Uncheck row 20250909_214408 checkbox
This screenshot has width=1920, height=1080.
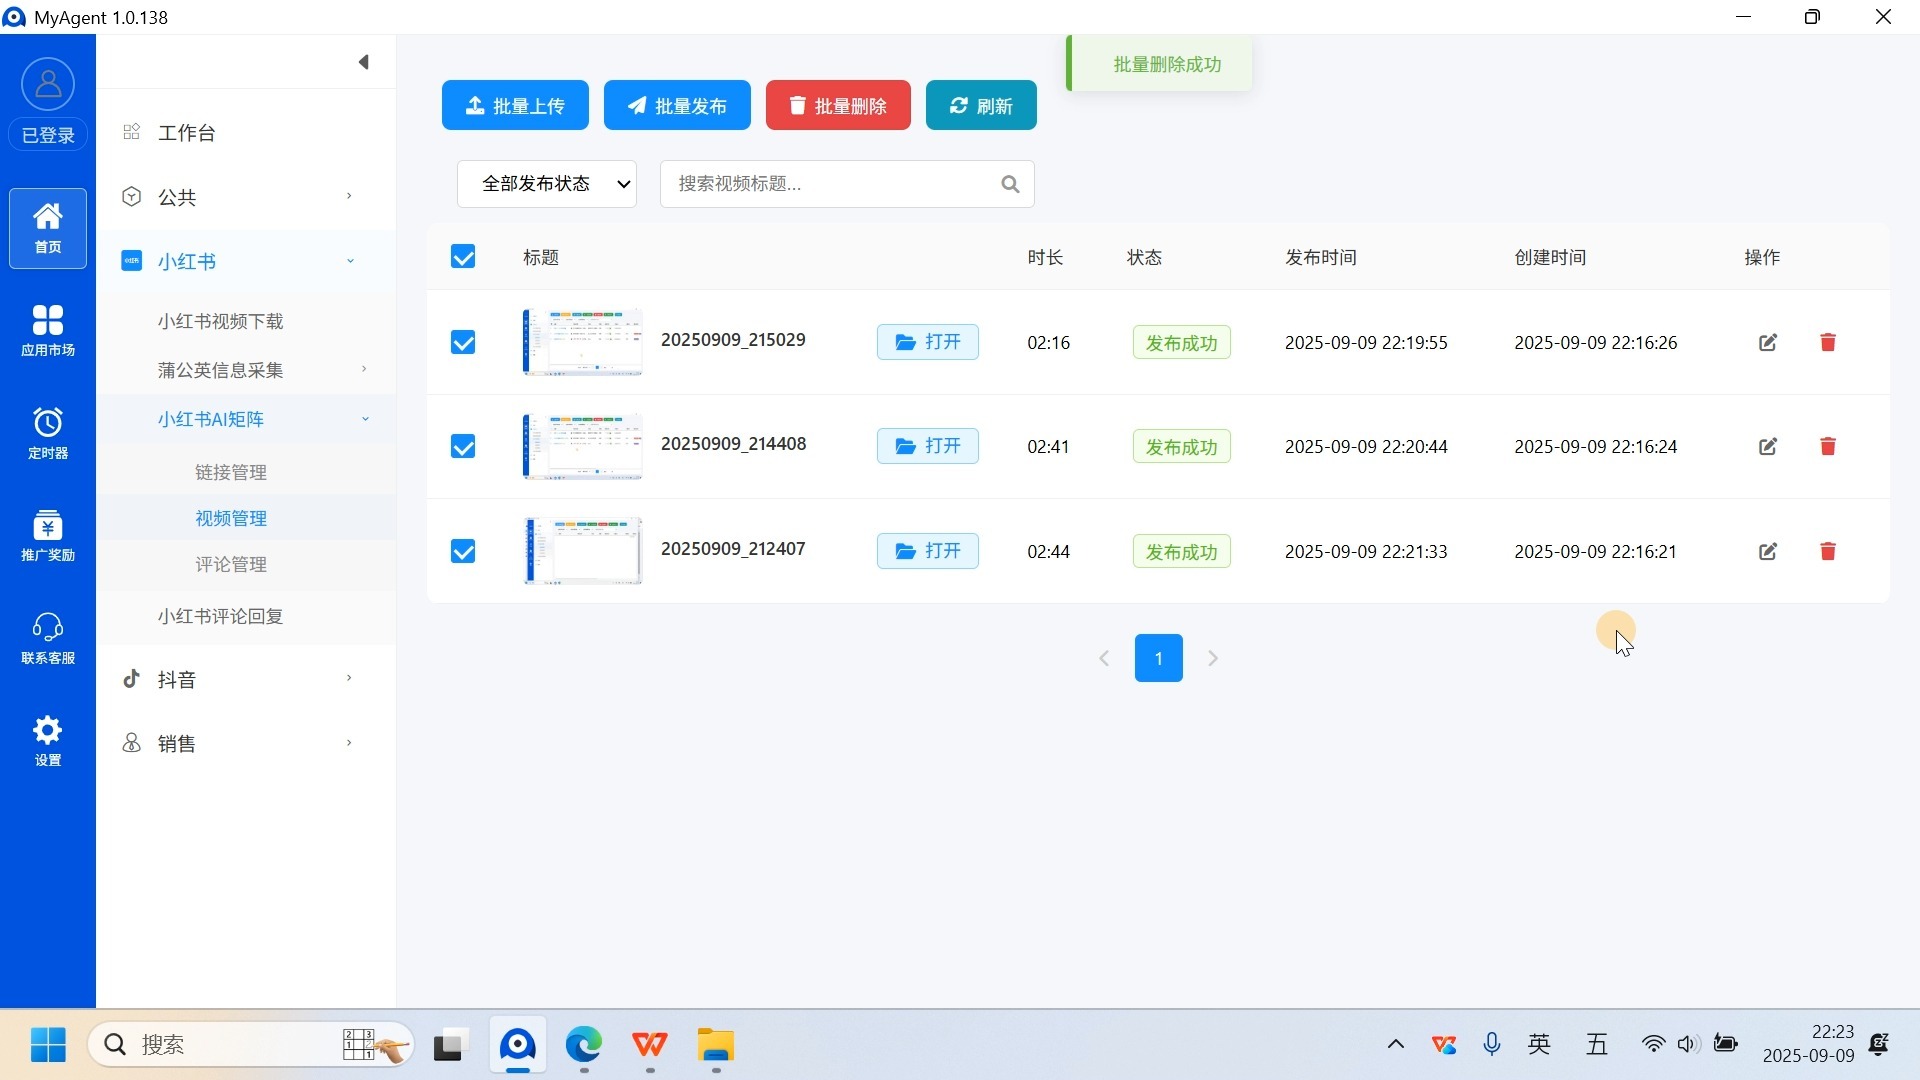coord(463,446)
